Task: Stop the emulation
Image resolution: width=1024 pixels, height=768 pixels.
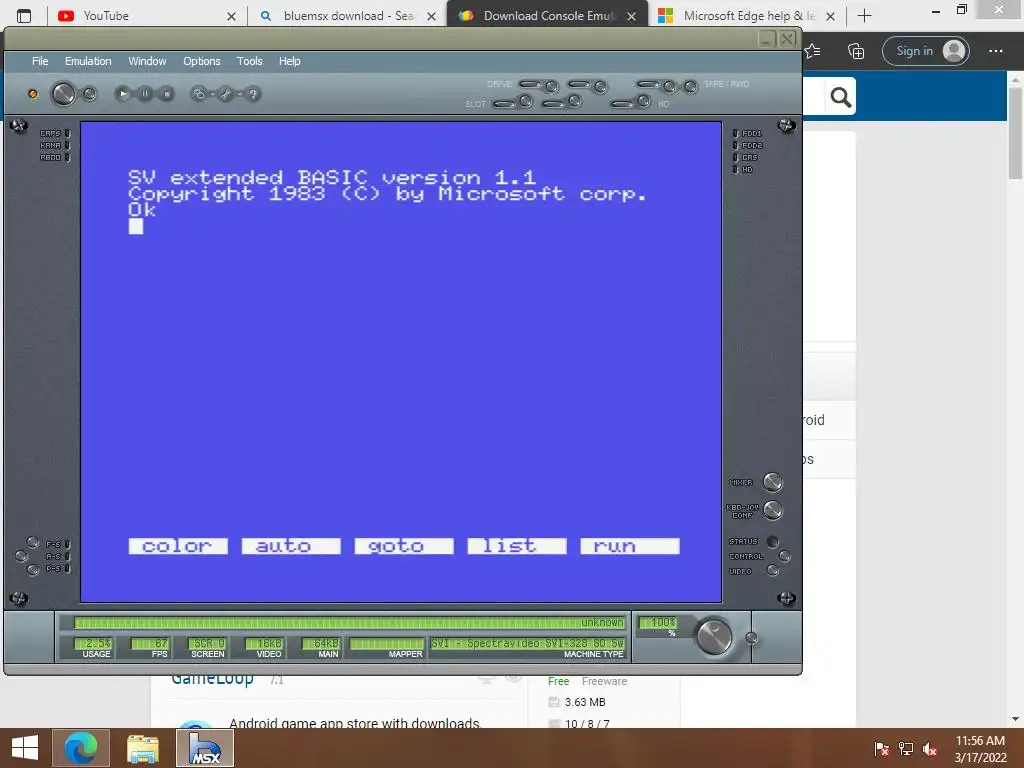Action: pos(167,94)
